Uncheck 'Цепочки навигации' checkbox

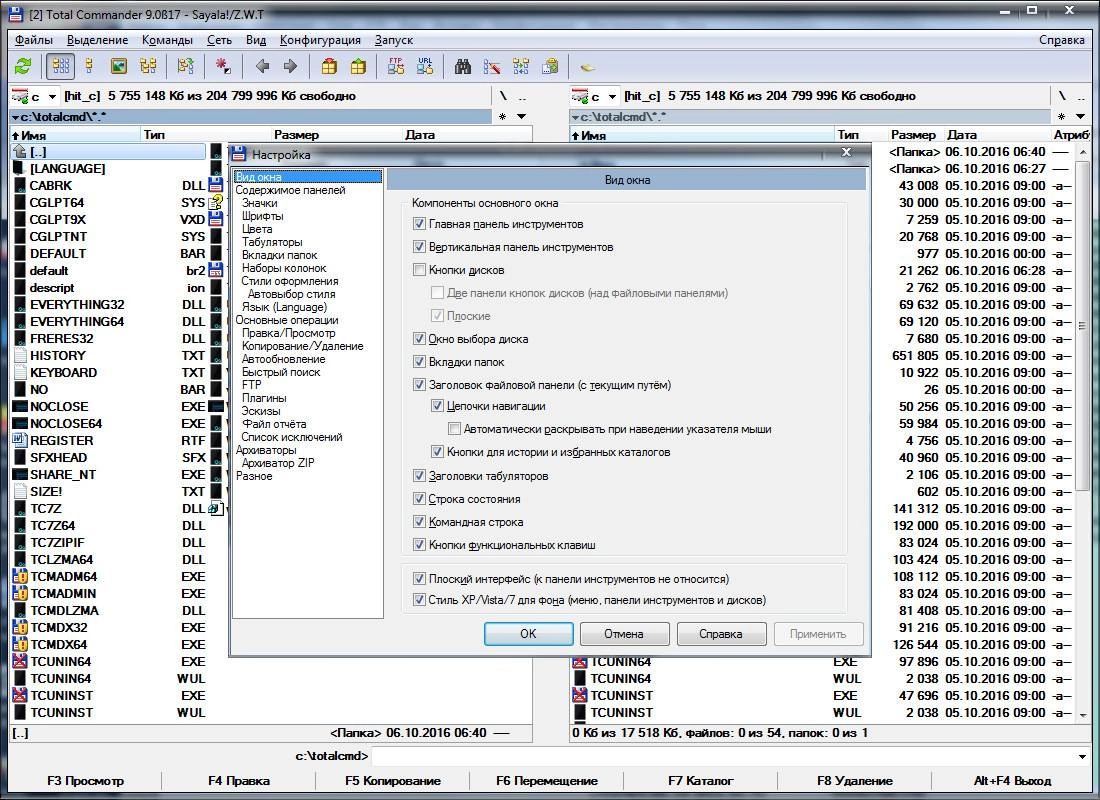pyautogui.click(x=437, y=406)
